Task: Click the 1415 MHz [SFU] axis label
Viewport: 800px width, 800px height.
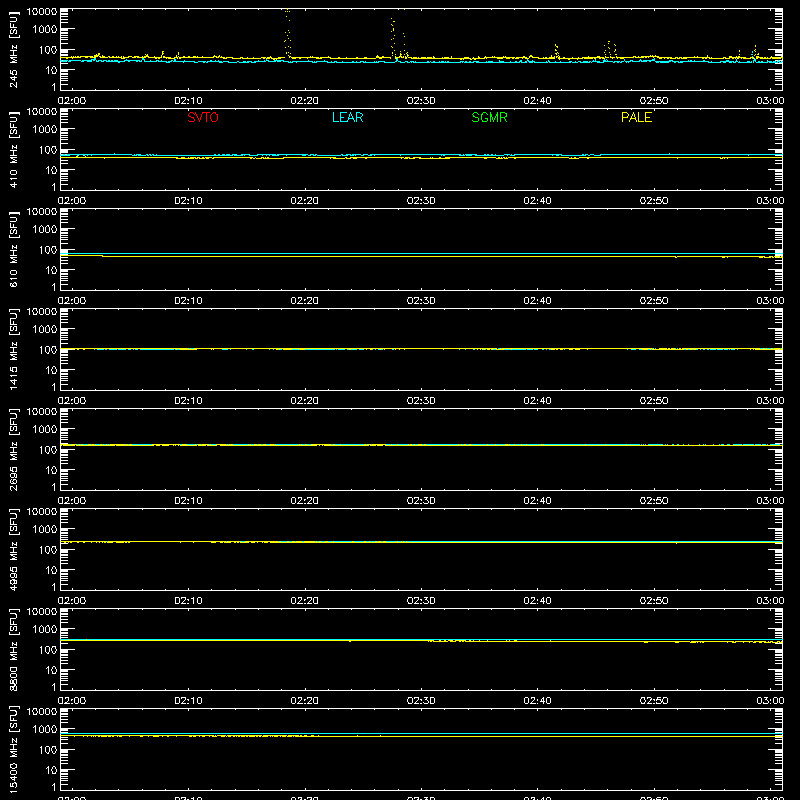Action: 13,349
